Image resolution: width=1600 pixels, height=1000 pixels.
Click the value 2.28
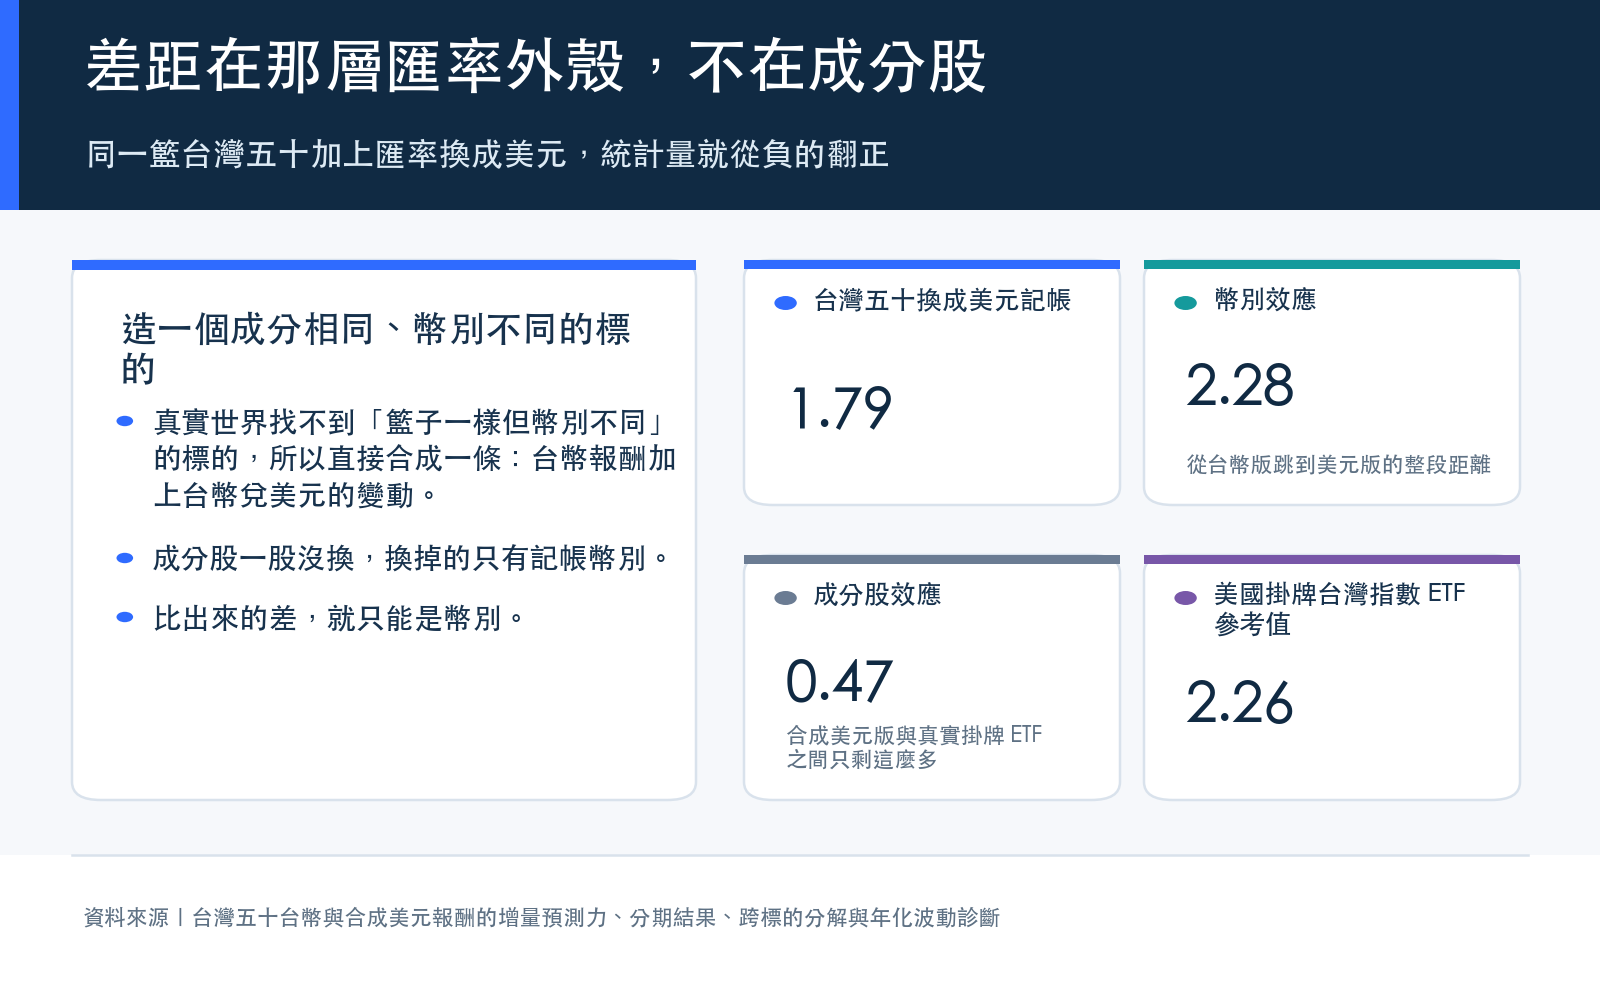[x=1240, y=386]
